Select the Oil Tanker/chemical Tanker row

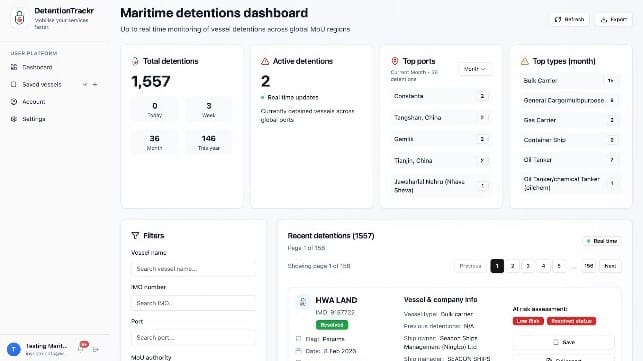pyautogui.click(x=570, y=183)
